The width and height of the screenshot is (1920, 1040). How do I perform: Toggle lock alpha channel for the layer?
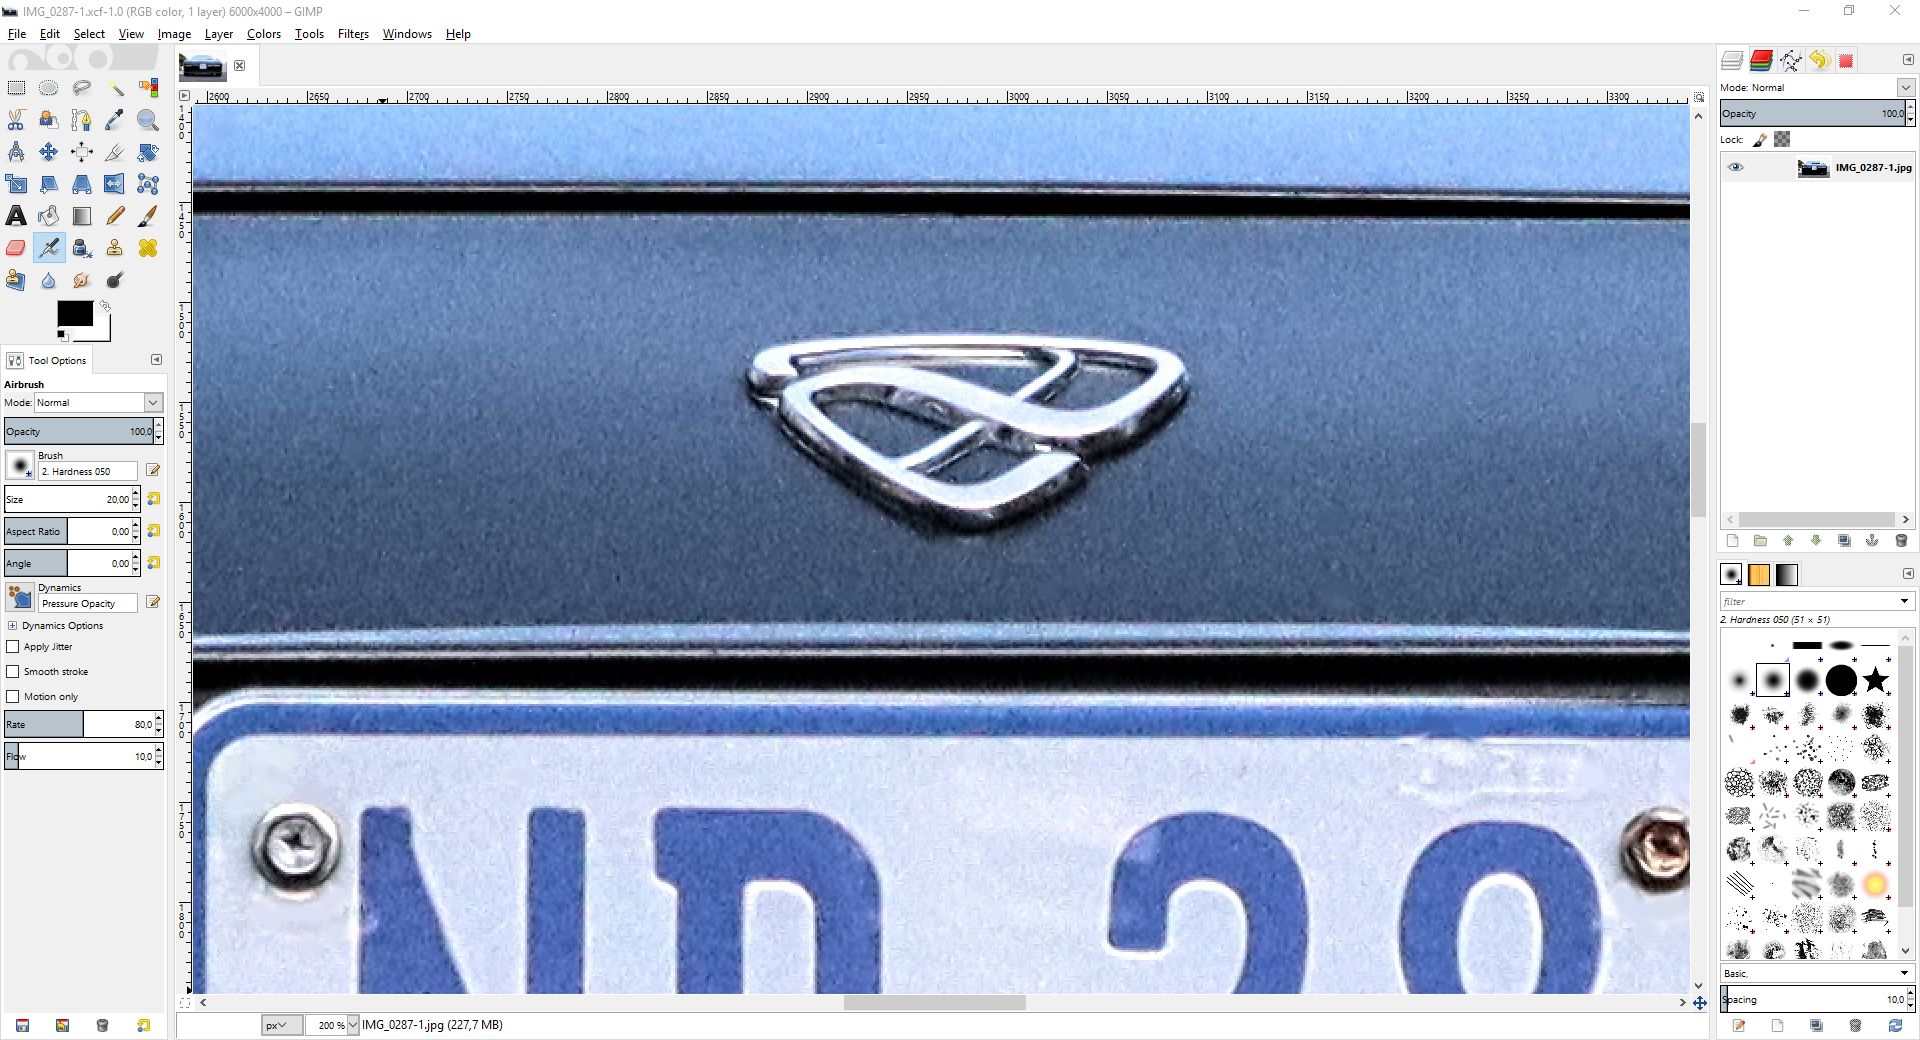[1782, 140]
